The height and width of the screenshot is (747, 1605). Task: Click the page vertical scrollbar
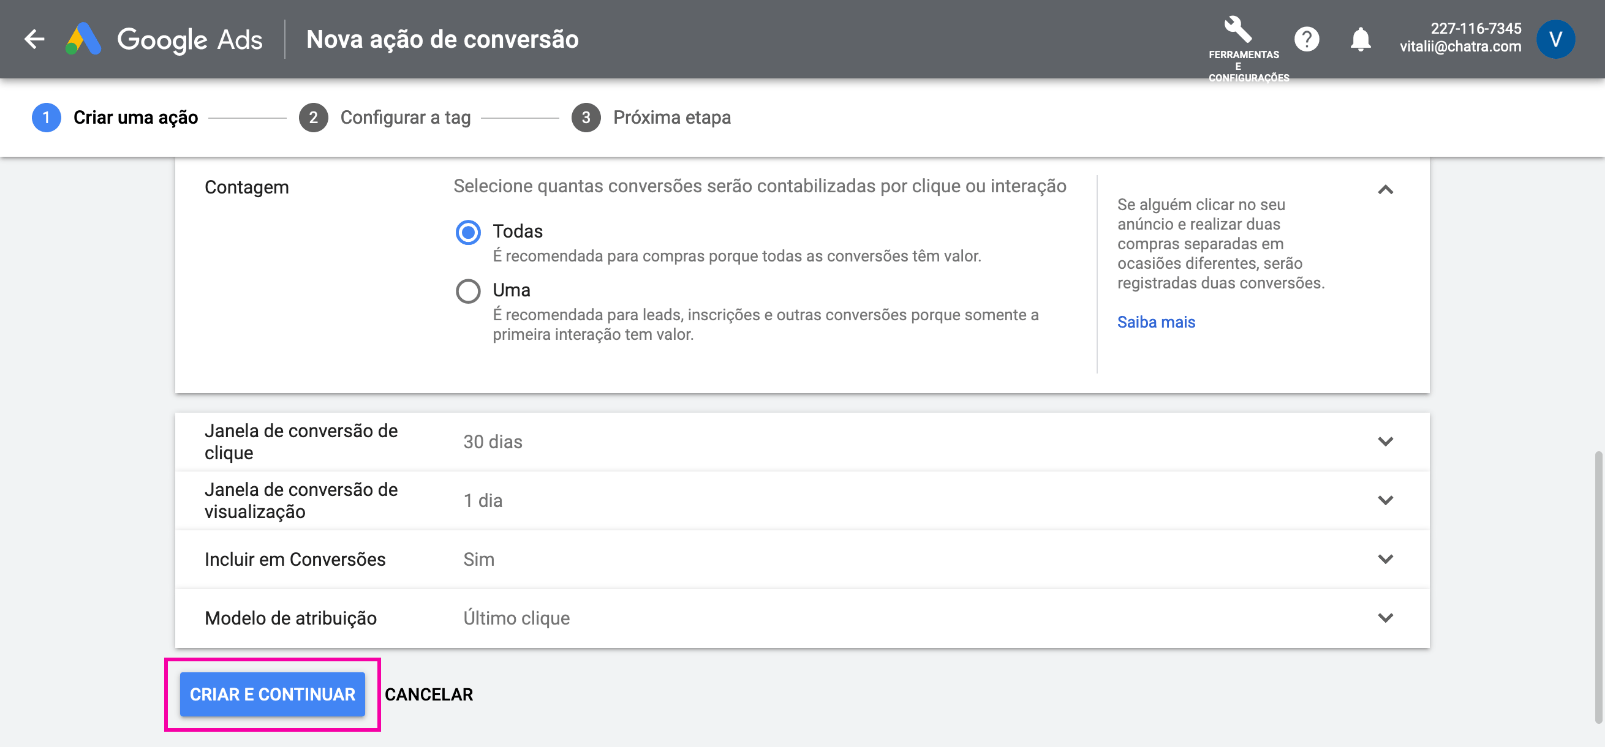pyautogui.click(x=1598, y=587)
